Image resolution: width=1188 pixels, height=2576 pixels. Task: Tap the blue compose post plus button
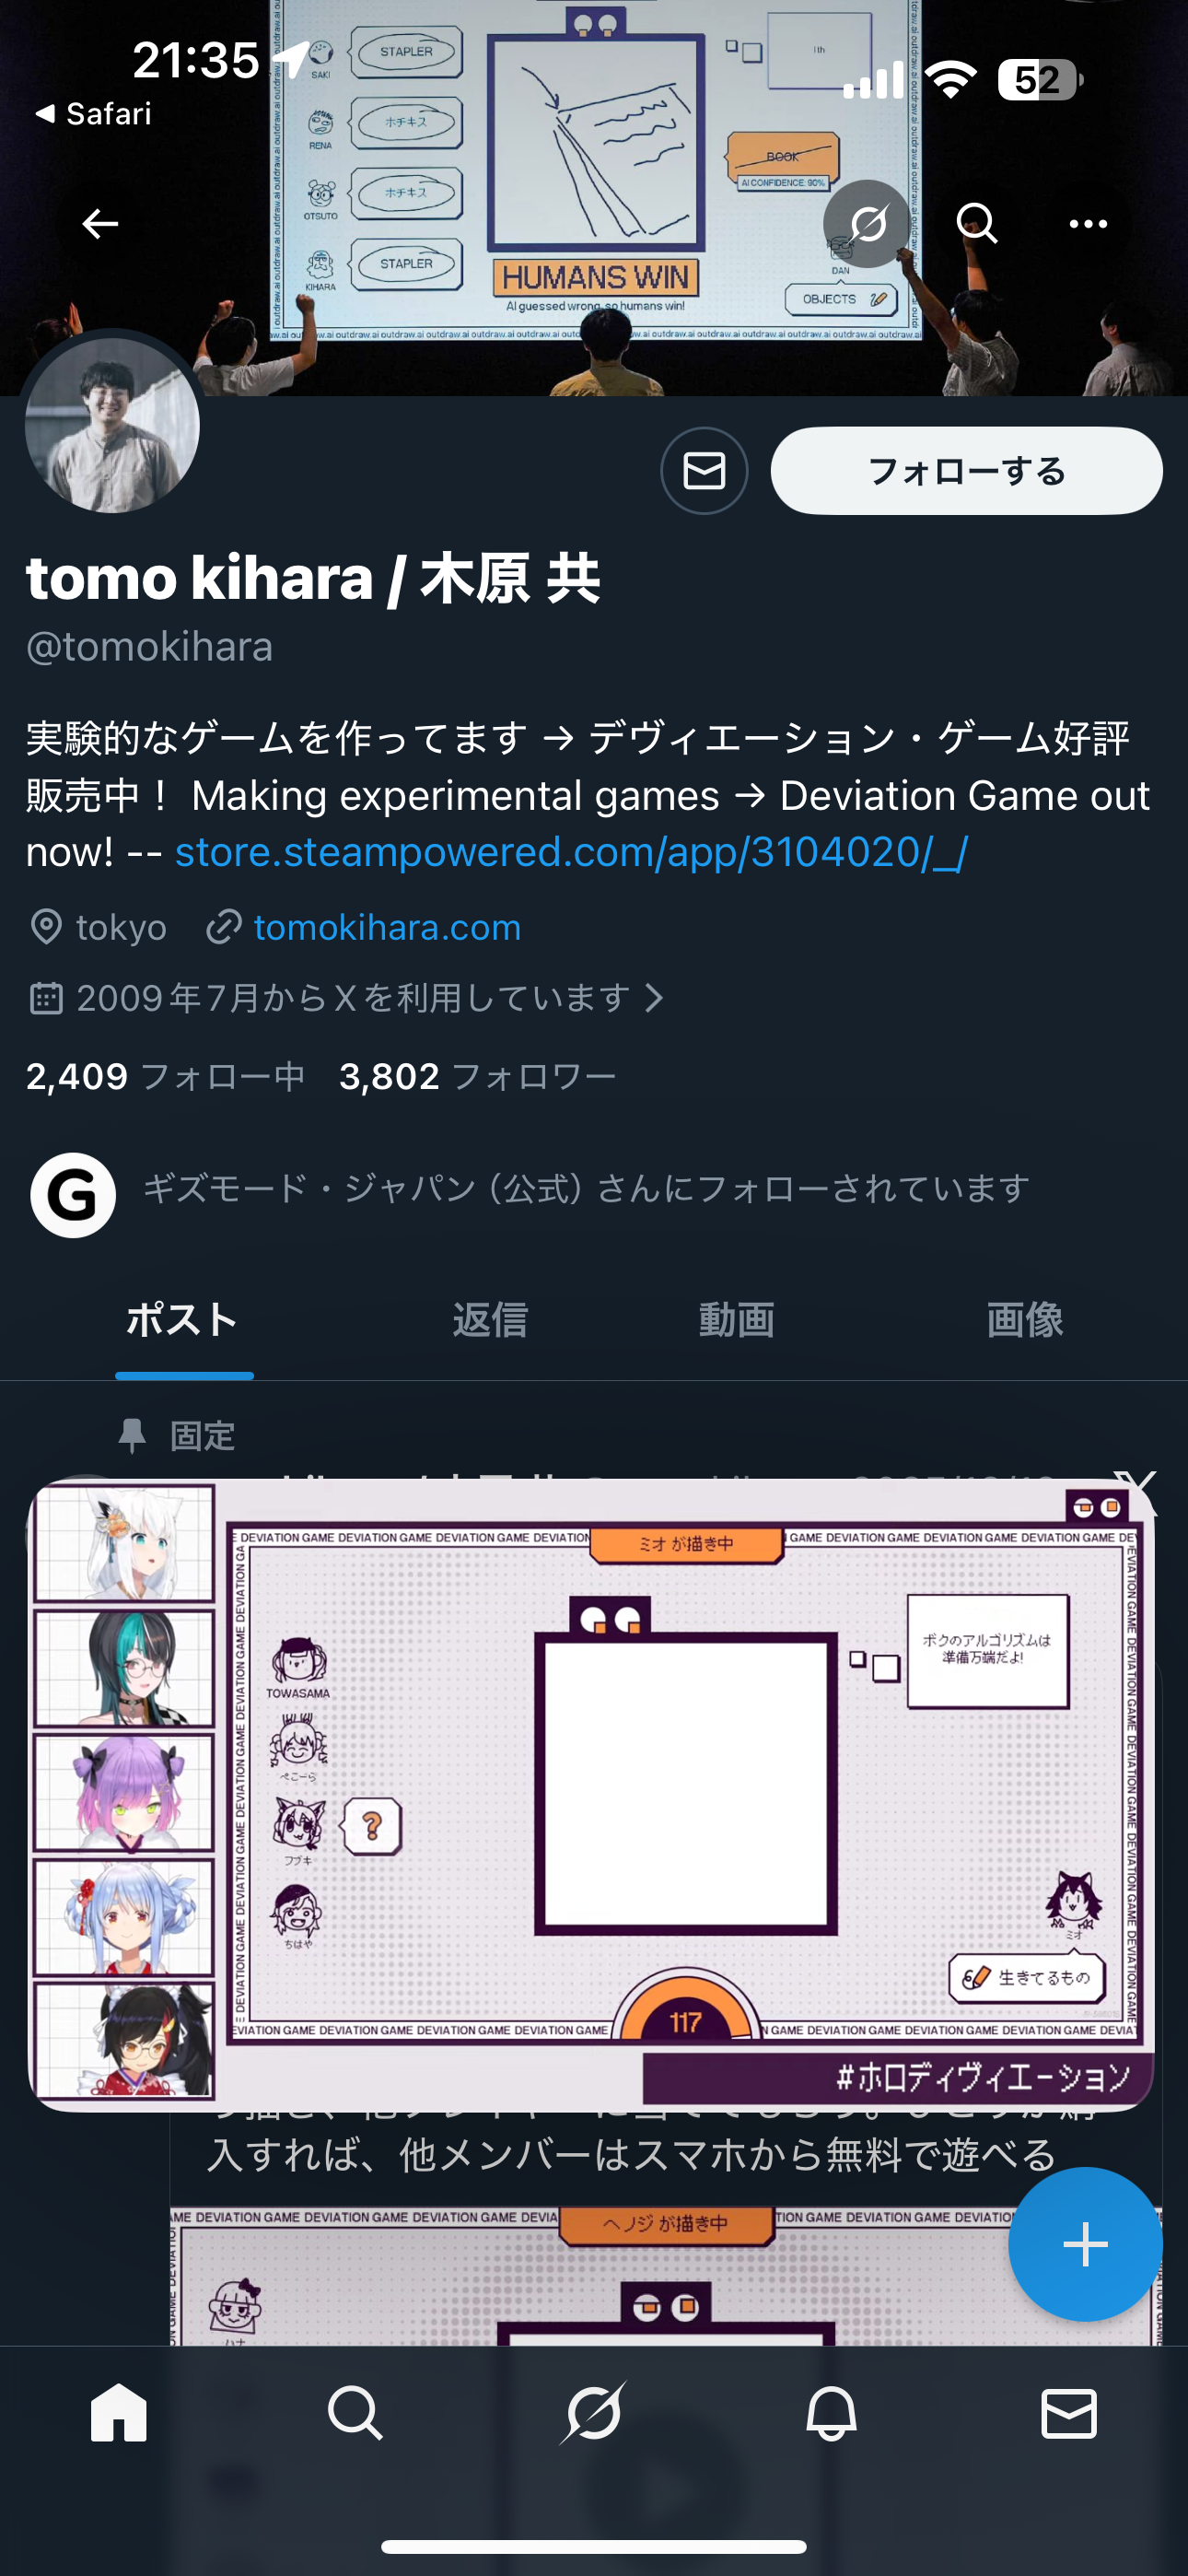(x=1085, y=2245)
